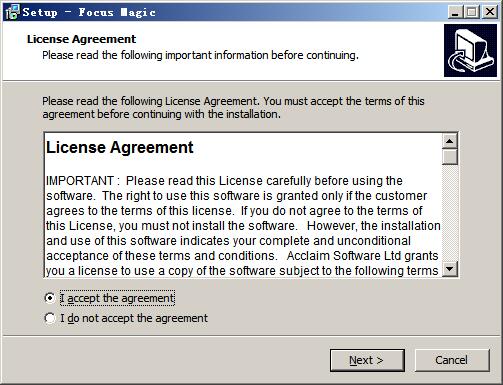Click the license scrollbar up arrow
This screenshot has height=385, width=503.
pos(450,141)
